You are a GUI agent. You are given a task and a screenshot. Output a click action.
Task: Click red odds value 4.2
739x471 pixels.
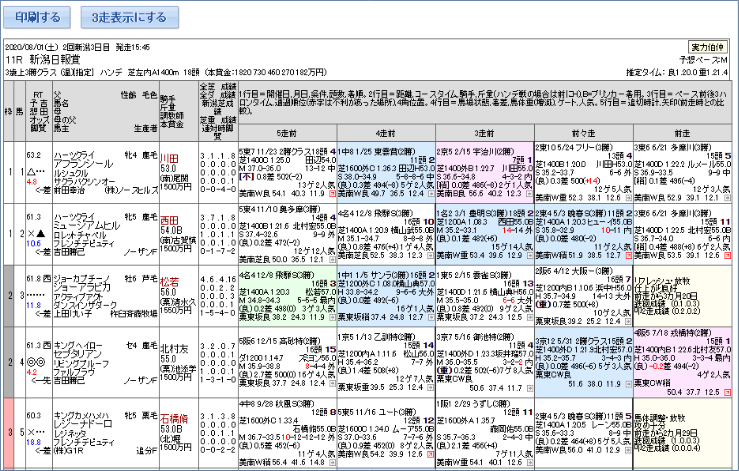(x=32, y=372)
